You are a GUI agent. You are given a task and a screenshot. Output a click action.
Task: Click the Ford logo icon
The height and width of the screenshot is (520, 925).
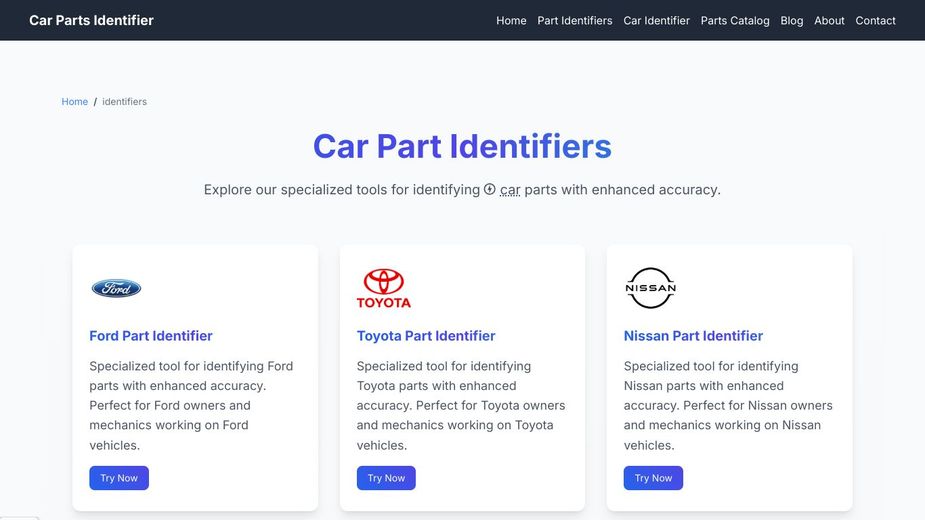(x=116, y=288)
